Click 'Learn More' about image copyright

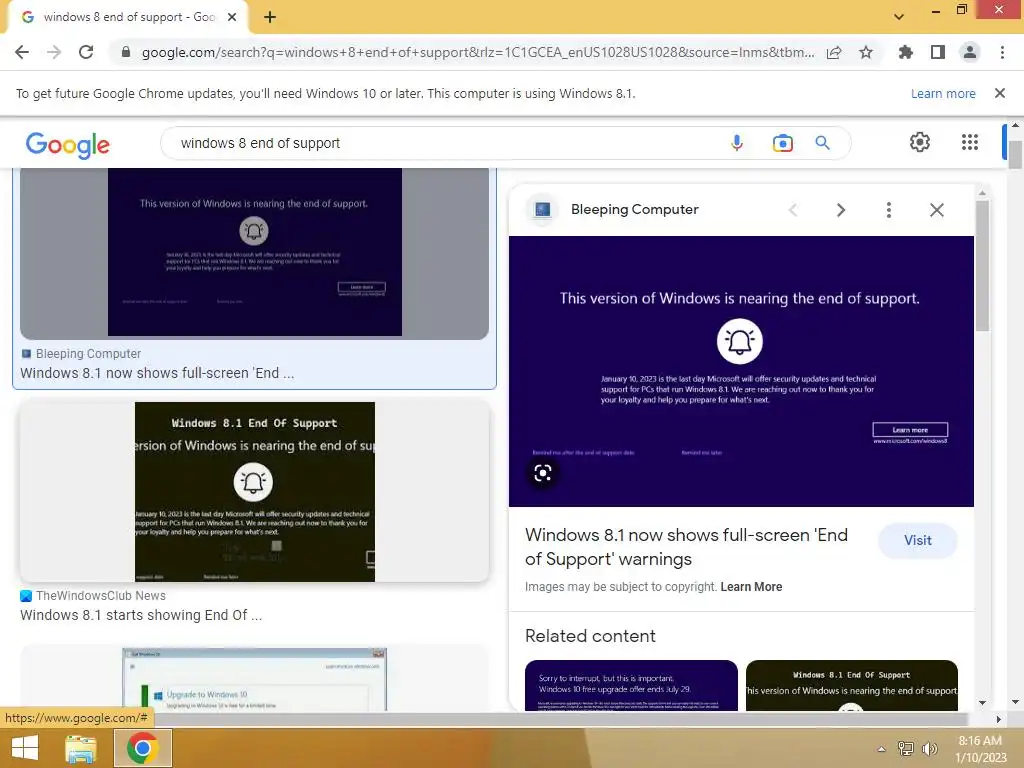(x=751, y=586)
